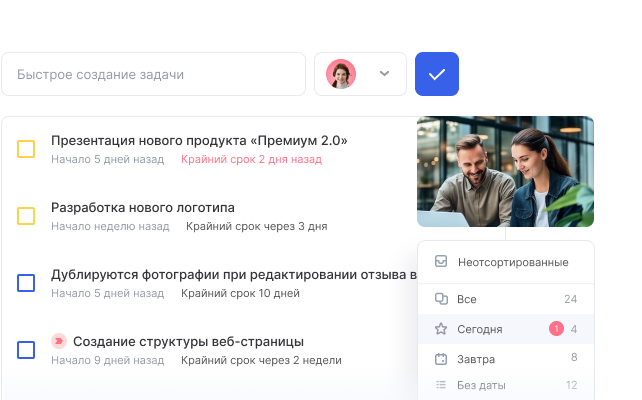The width and height of the screenshot is (642, 400).
Task: Mark Разработка нового логотипа as done
Action: tap(26, 216)
